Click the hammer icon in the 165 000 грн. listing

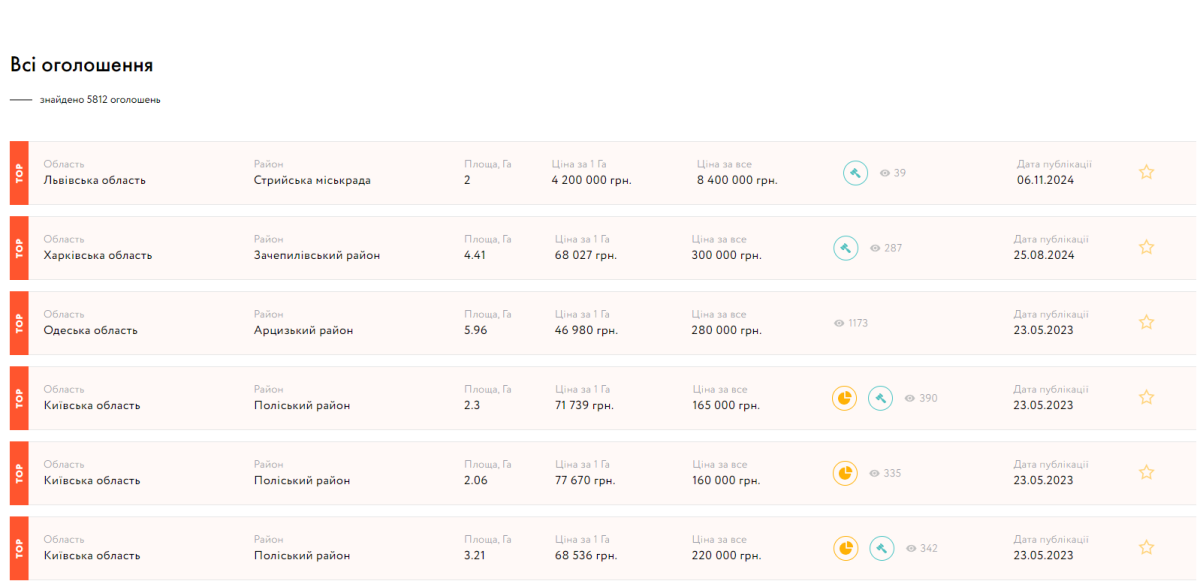(x=880, y=398)
